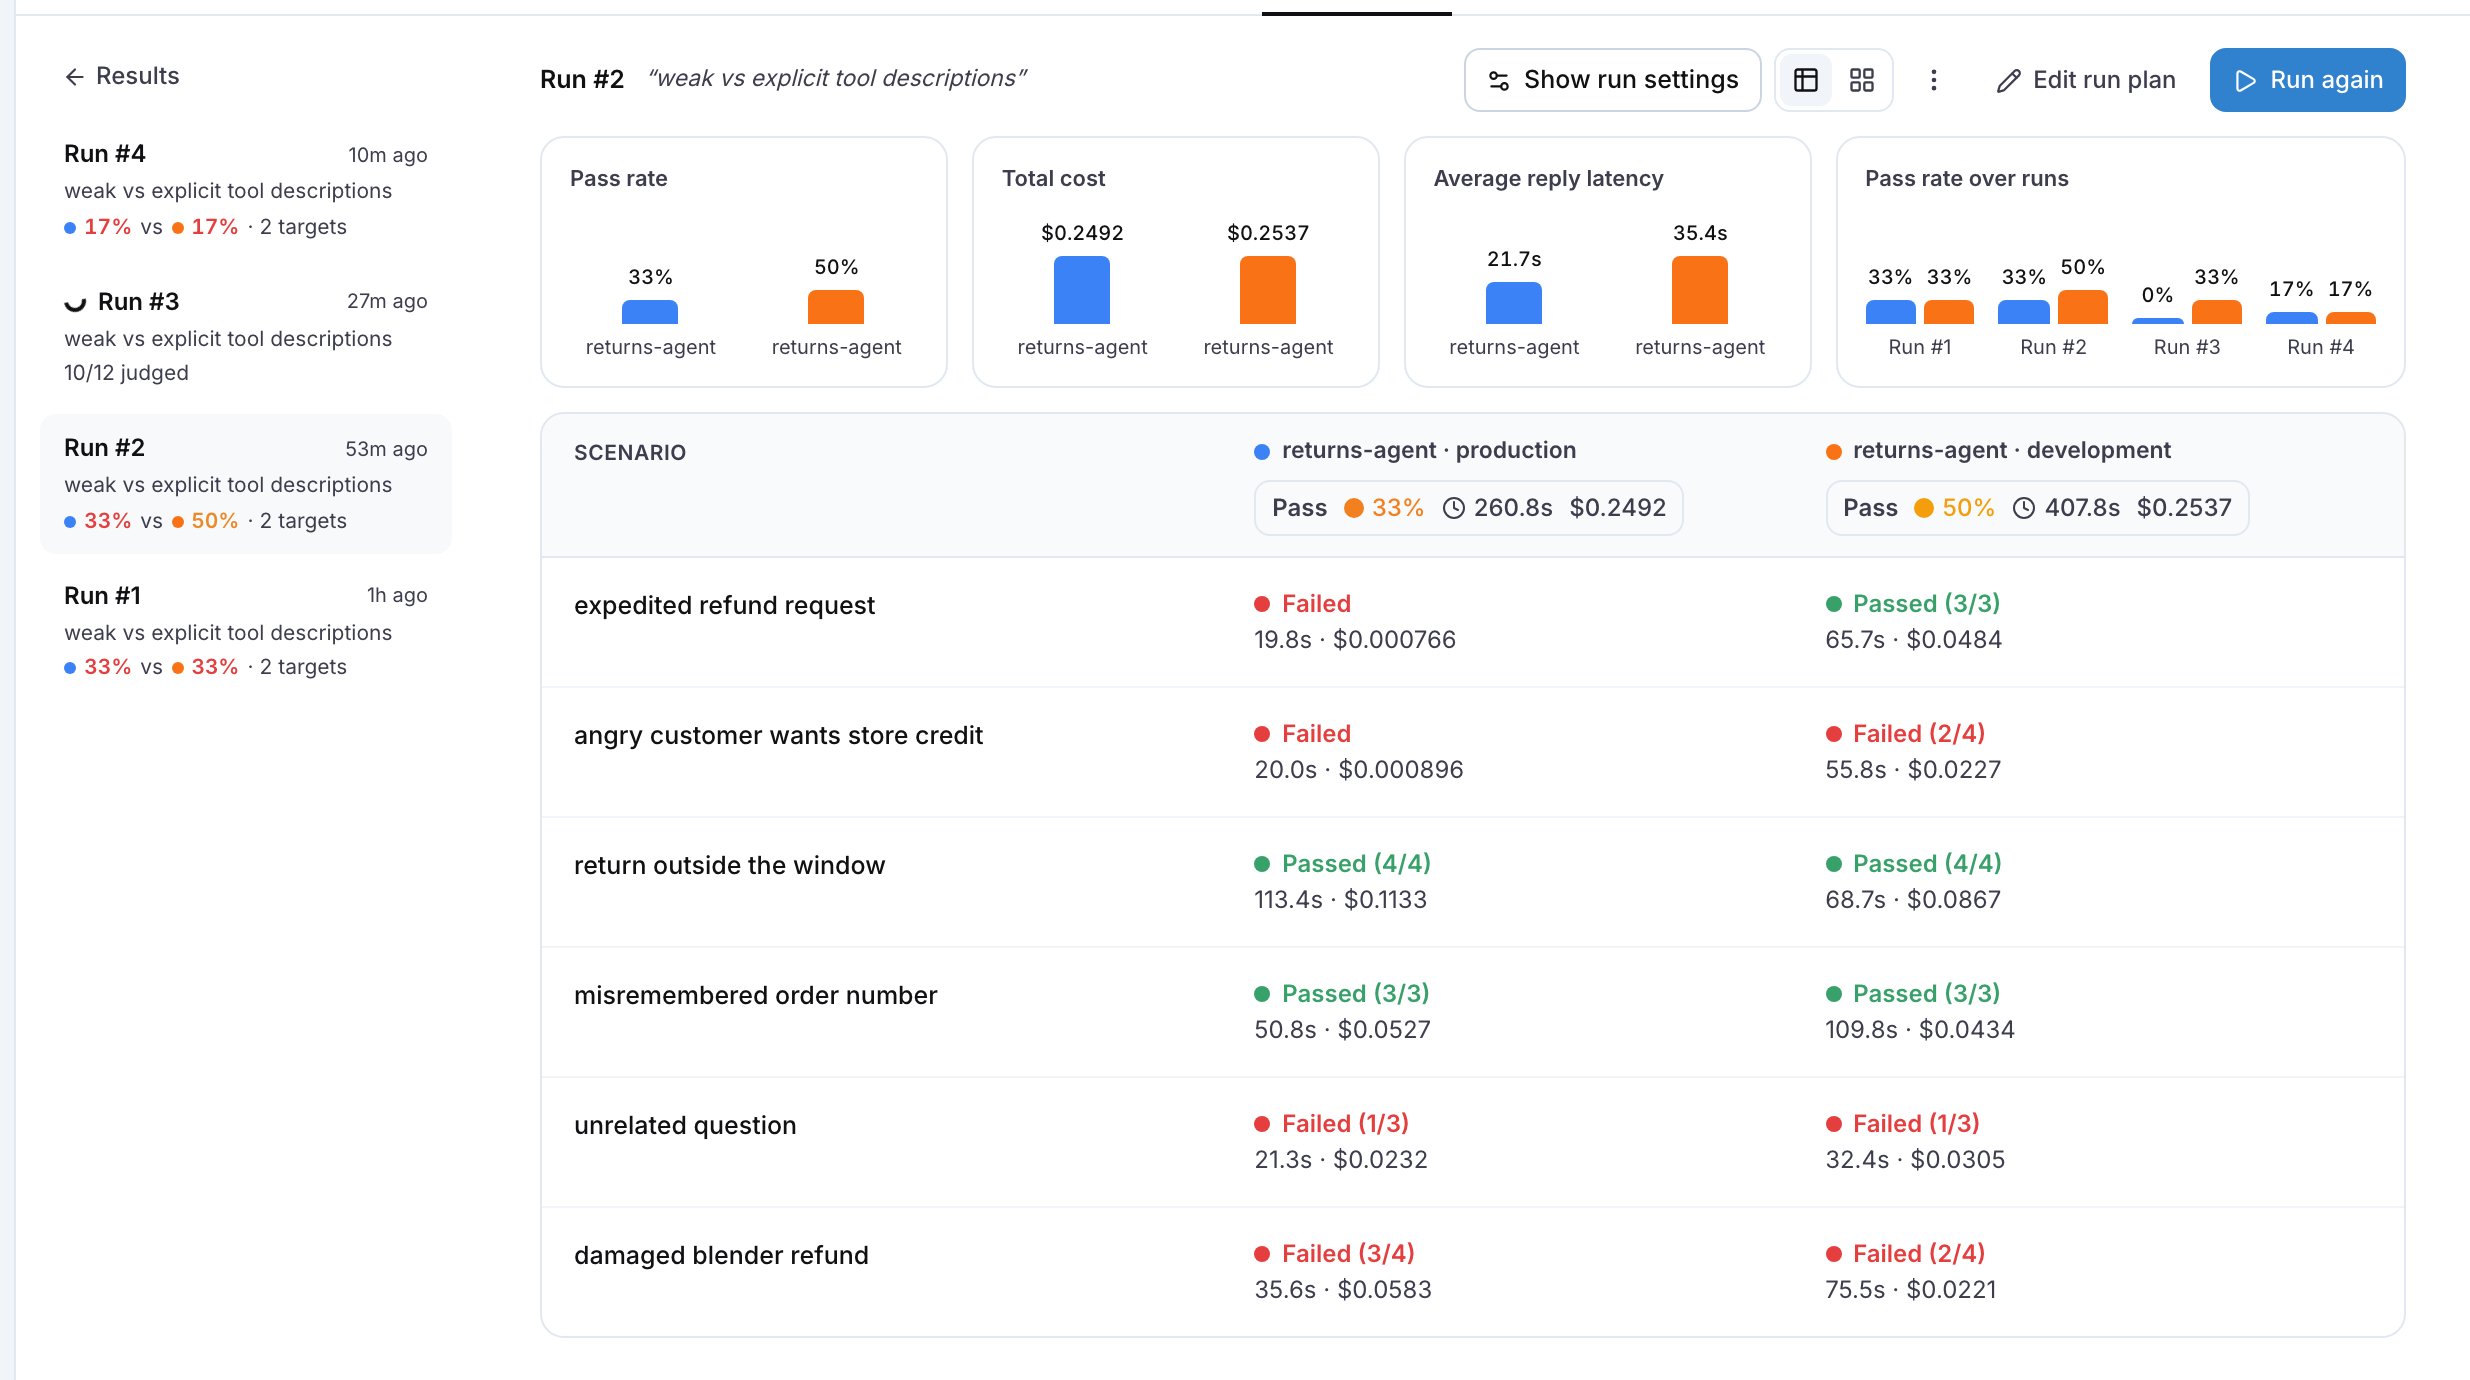Click the blue Pass rate 33% bar
The height and width of the screenshot is (1380, 2470).
[x=650, y=312]
